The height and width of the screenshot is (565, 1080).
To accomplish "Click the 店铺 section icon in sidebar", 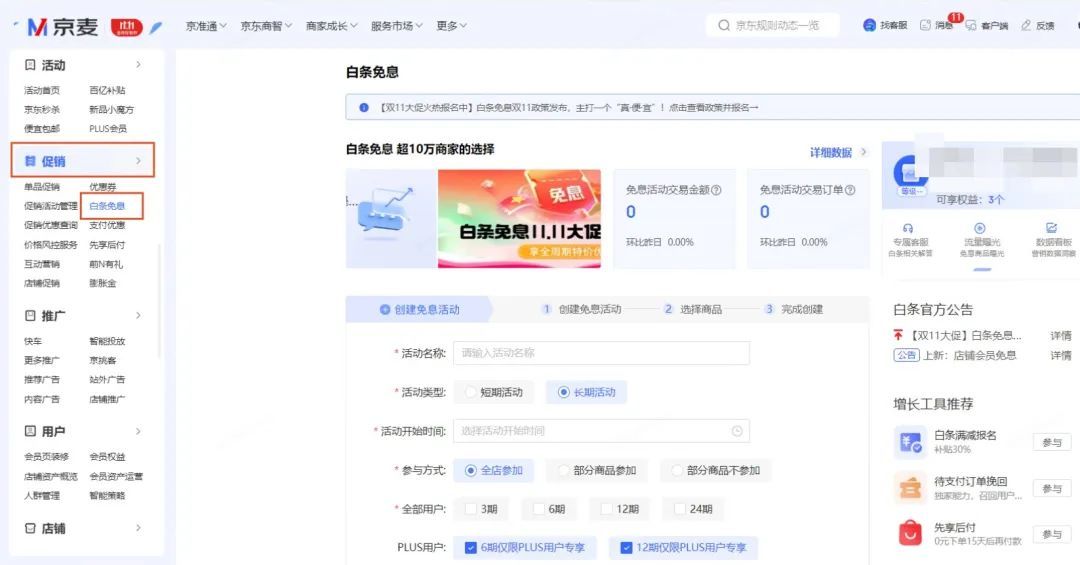I will [30, 528].
